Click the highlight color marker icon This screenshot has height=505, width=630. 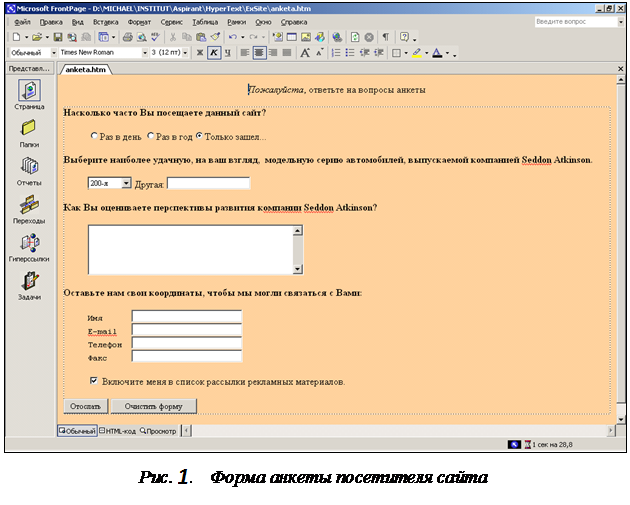(417, 53)
